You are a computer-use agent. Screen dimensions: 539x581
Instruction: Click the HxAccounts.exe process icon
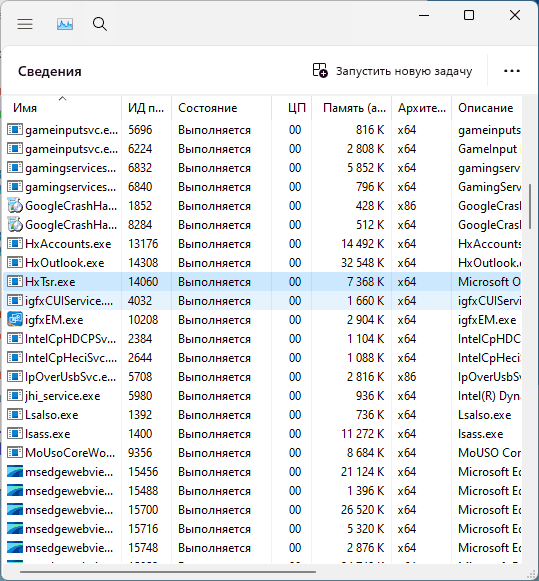click(x=15, y=243)
